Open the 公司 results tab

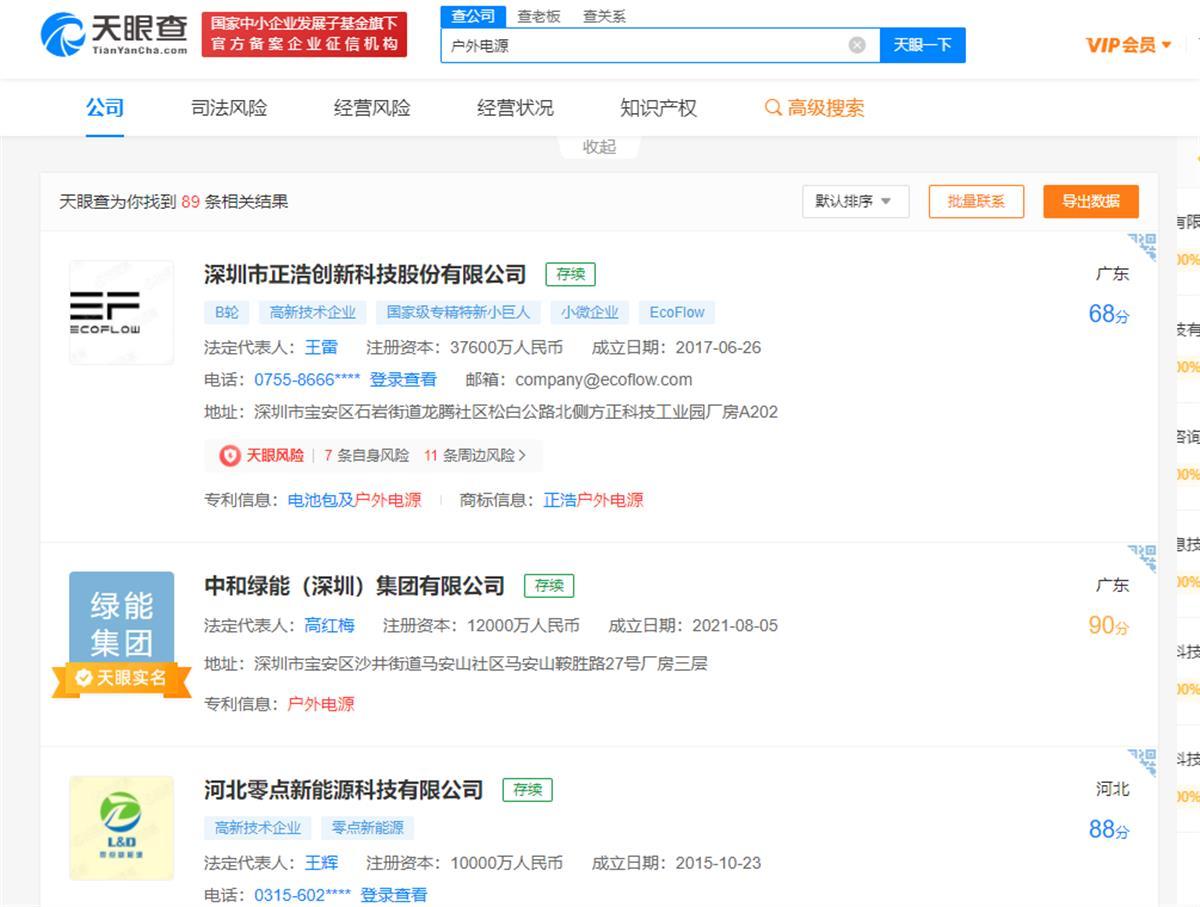point(105,108)
